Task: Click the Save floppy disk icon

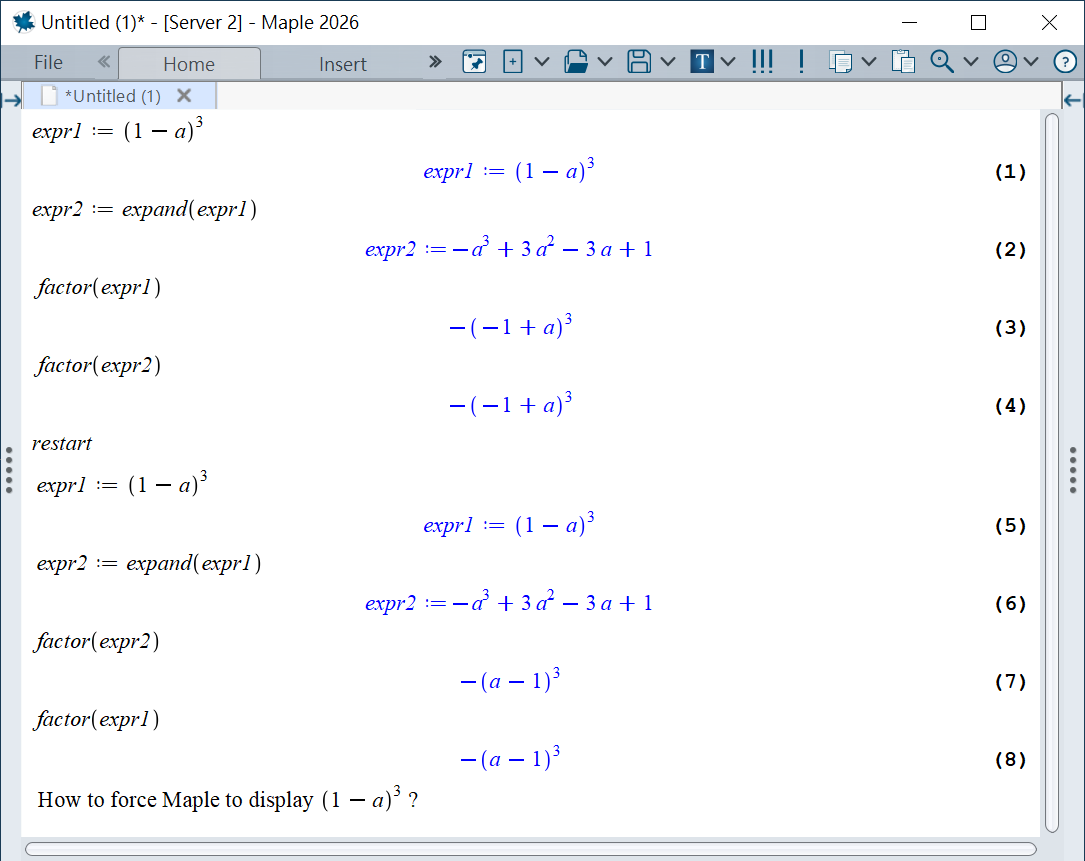Action: [x=639, y=62]
